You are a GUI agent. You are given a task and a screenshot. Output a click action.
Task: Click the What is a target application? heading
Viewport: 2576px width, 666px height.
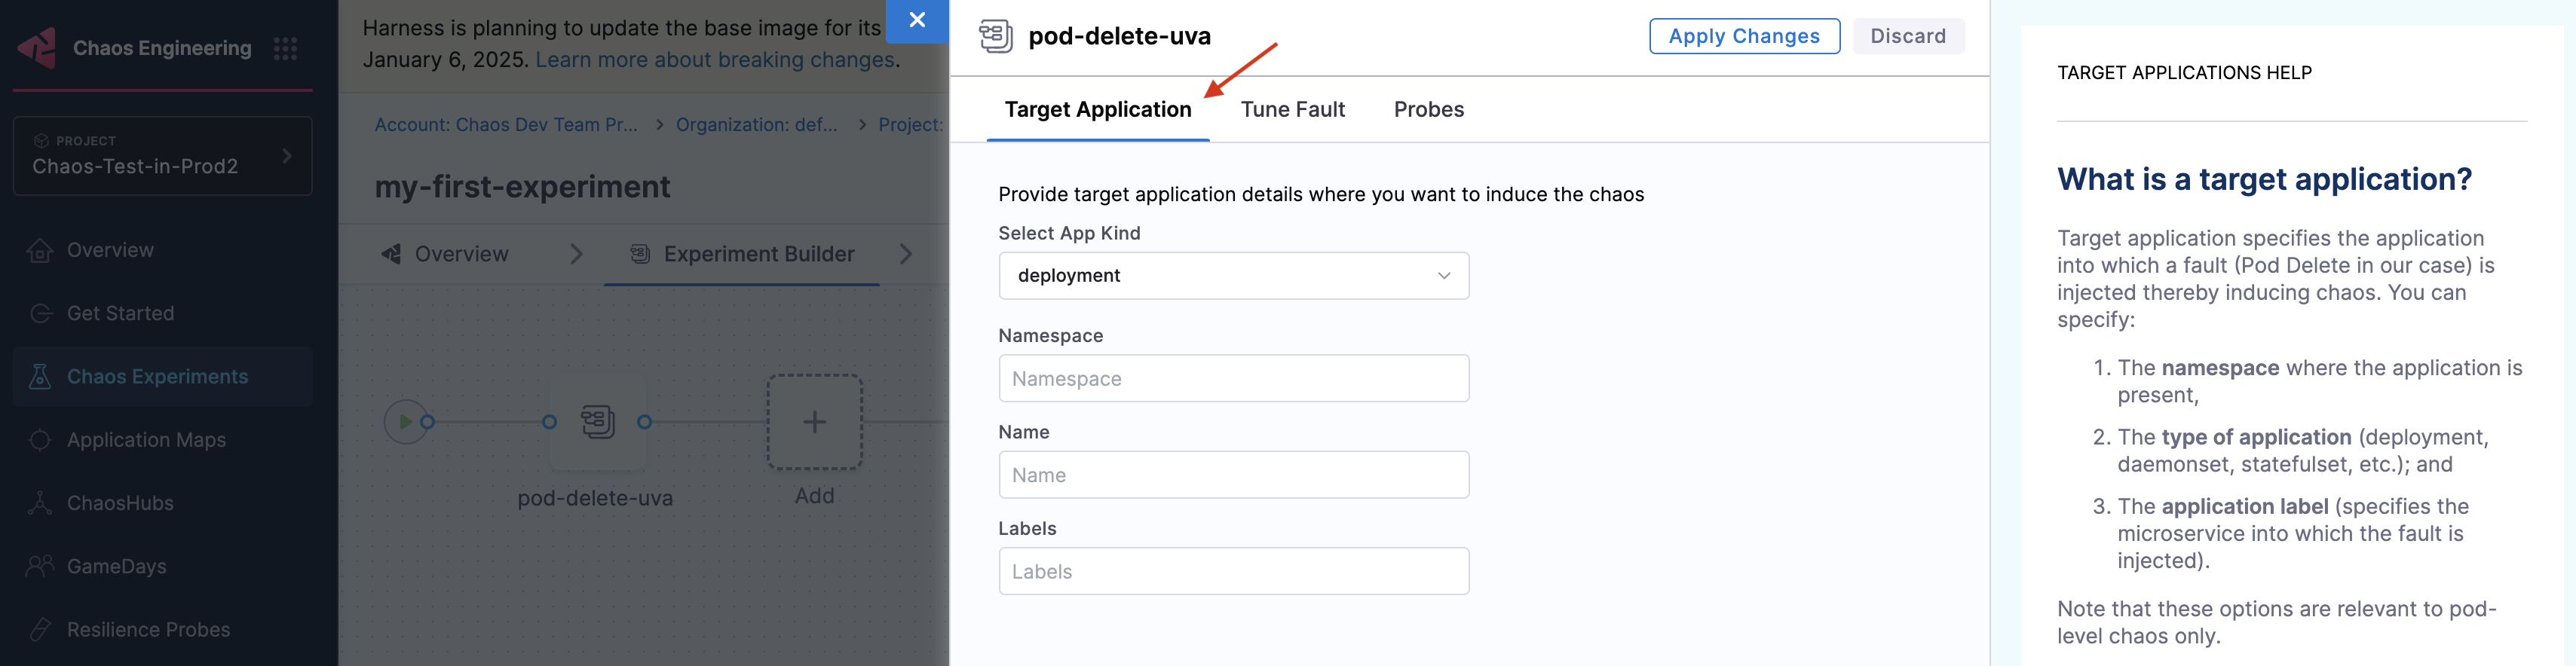2264,179
